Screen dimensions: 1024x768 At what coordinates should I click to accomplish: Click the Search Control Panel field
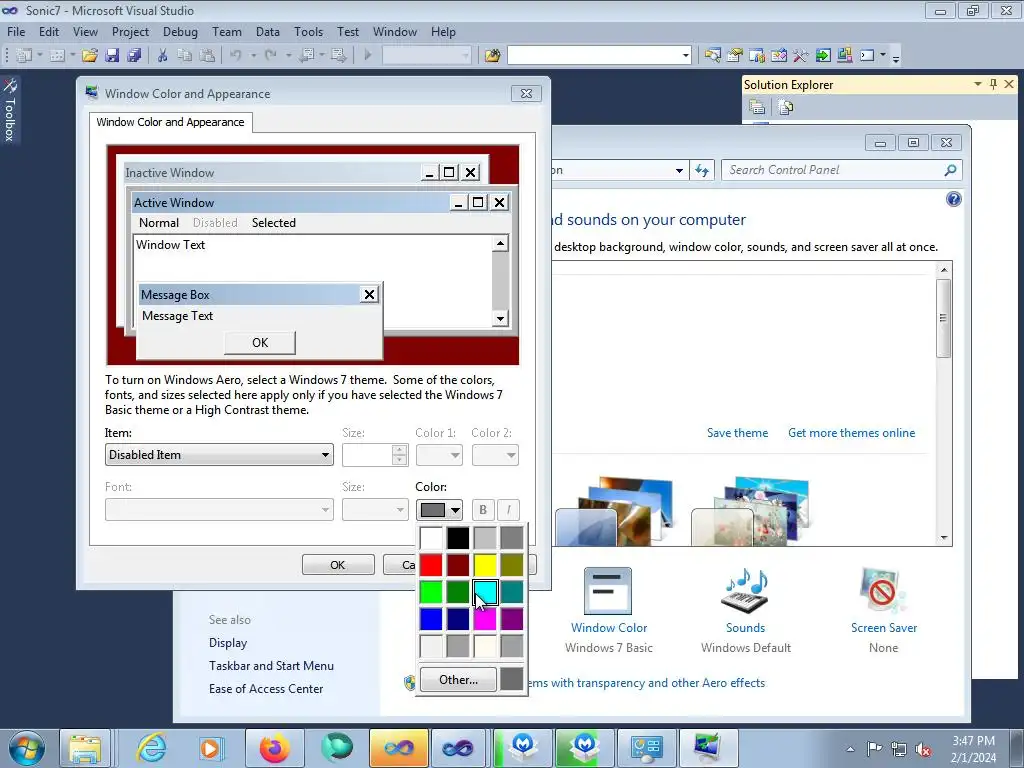pyautogui.click(x=842, y=170)
